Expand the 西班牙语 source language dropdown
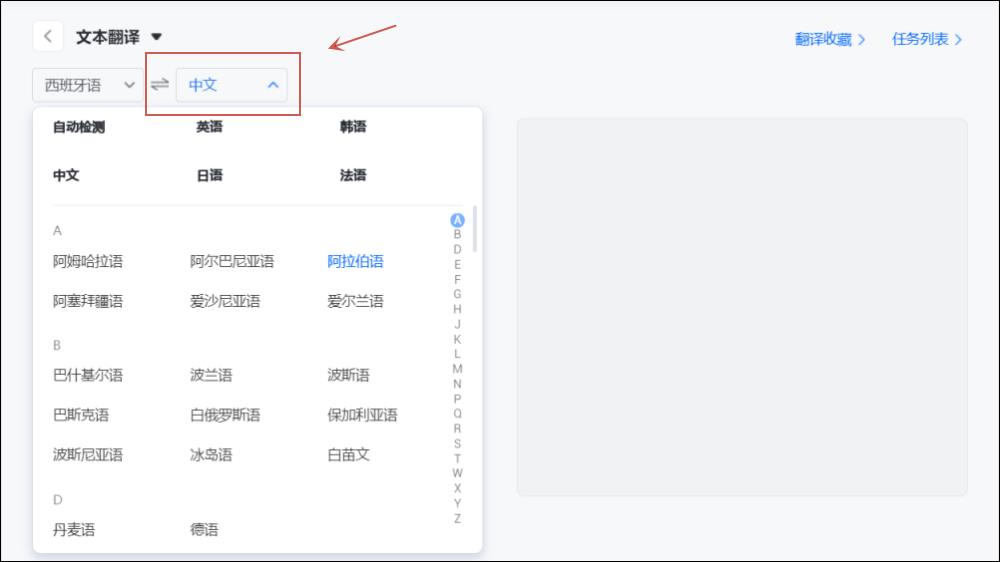 pyautogui.click(x=88, y=85)
